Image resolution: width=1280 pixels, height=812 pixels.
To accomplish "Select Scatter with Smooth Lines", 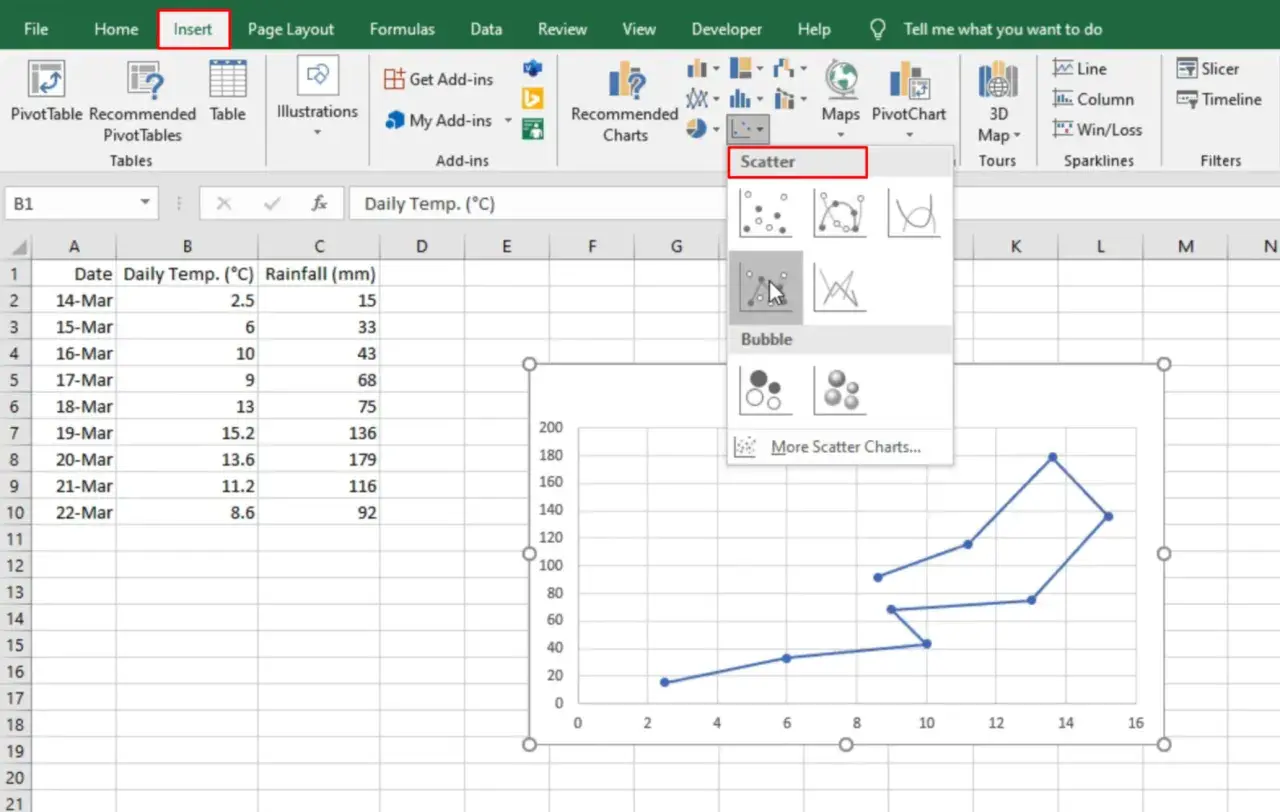I will [914, 213].
